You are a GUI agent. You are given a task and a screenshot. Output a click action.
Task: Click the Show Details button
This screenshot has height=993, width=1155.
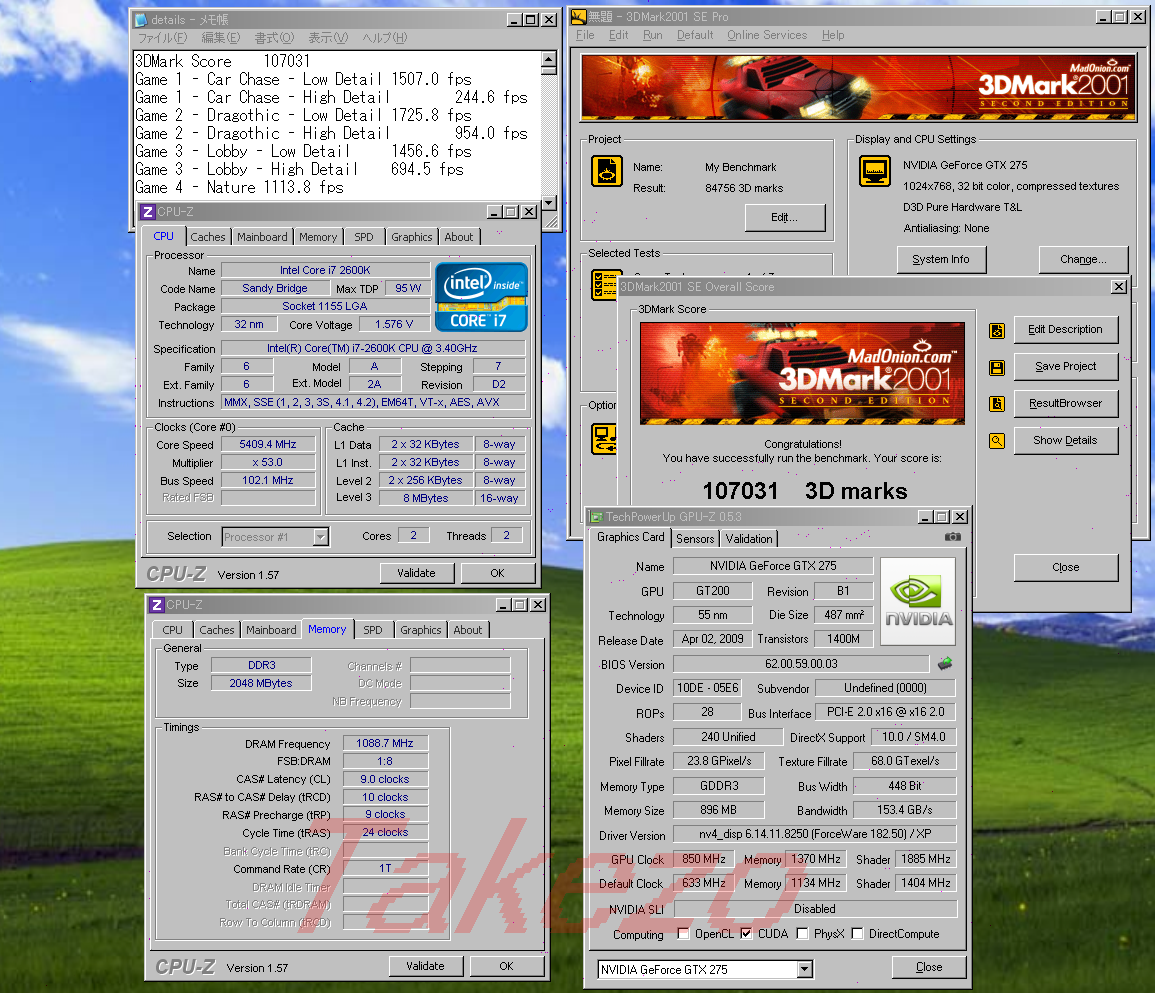(x=1065, y=440)
